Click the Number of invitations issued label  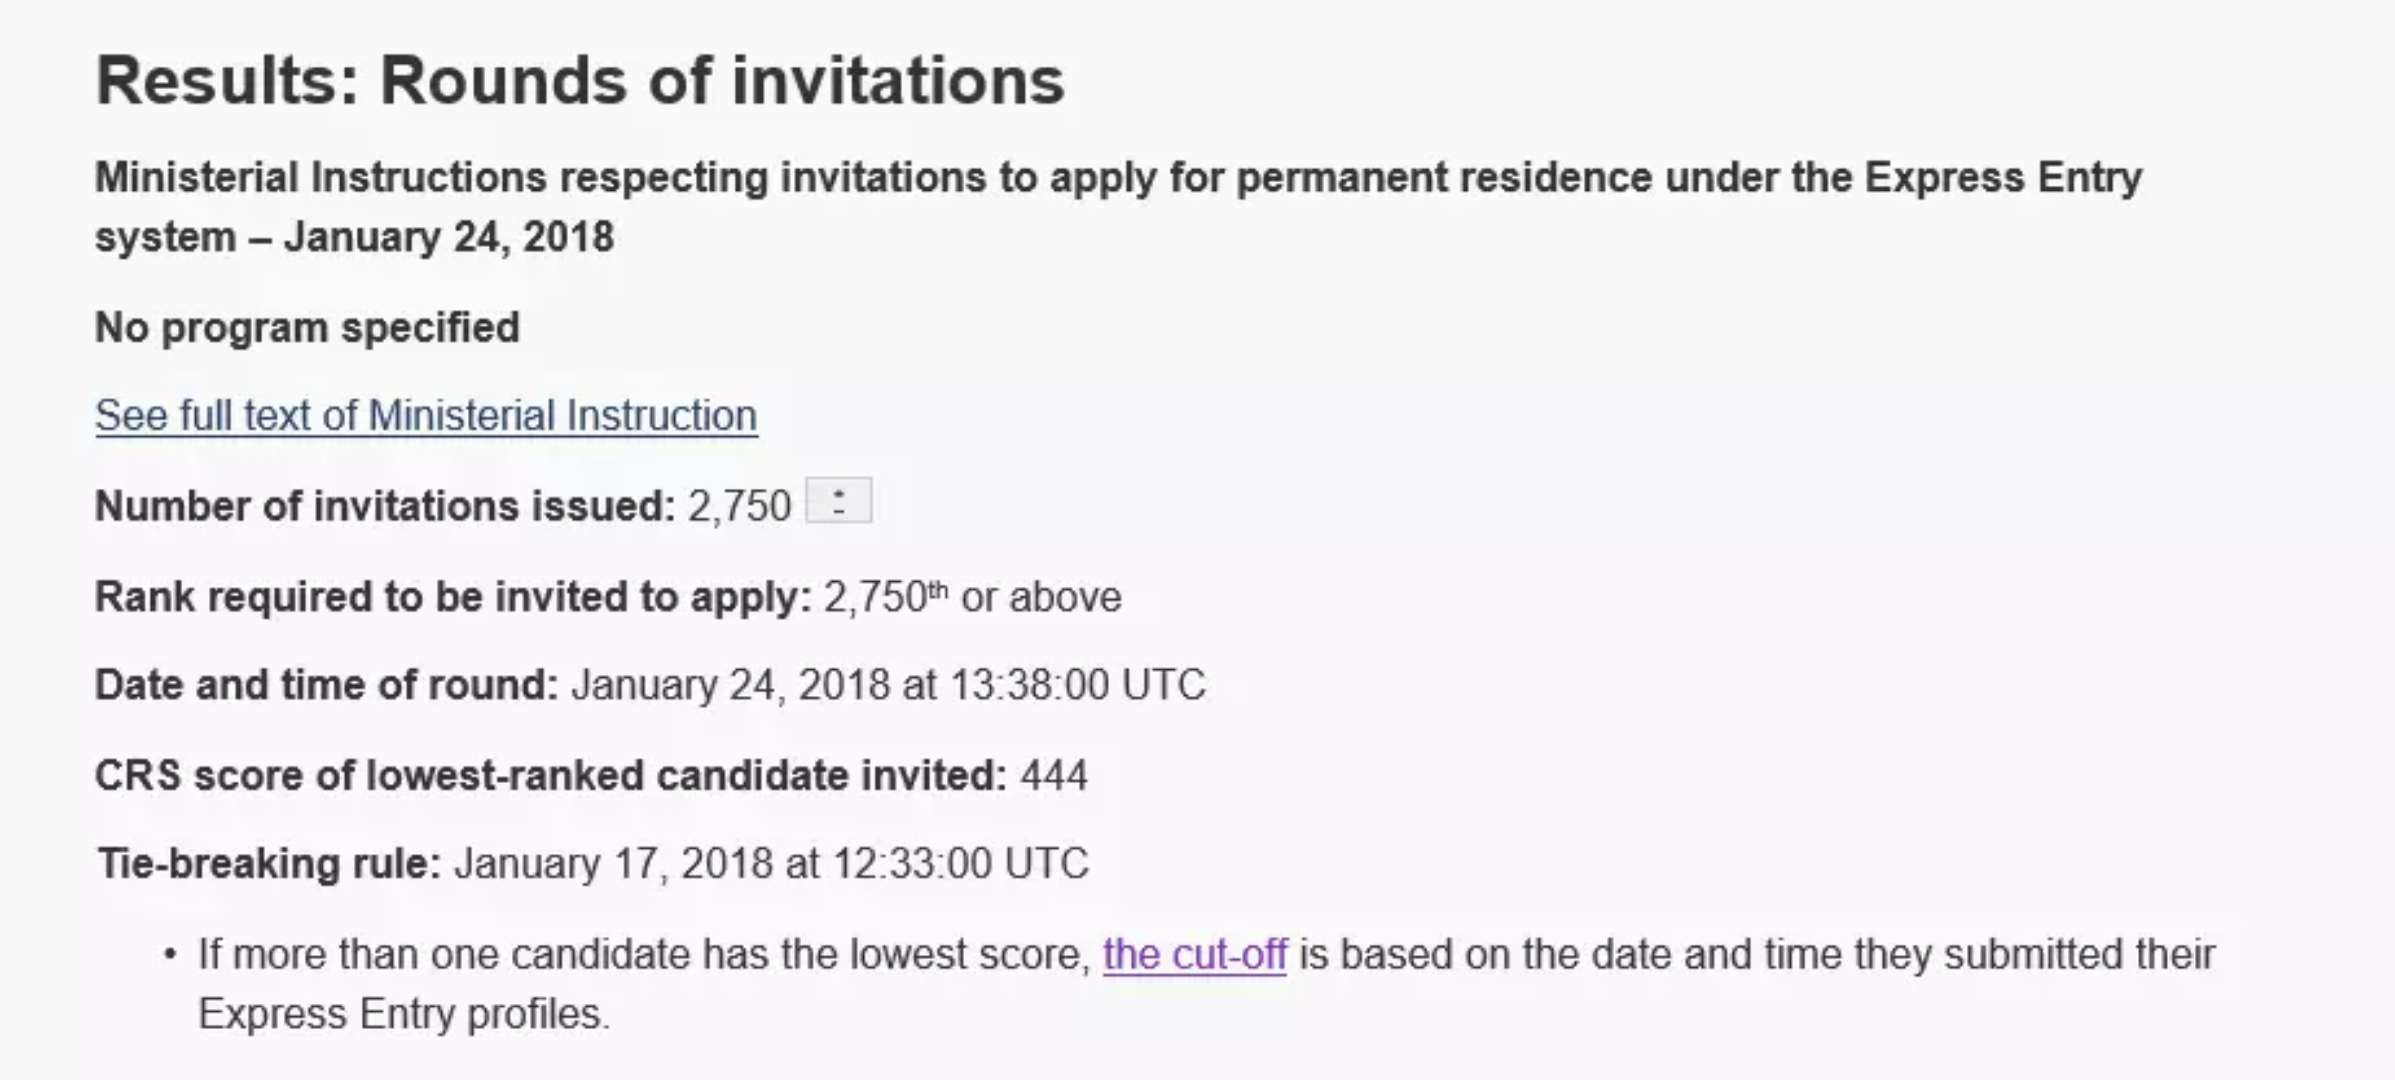[x=385, y=506]
